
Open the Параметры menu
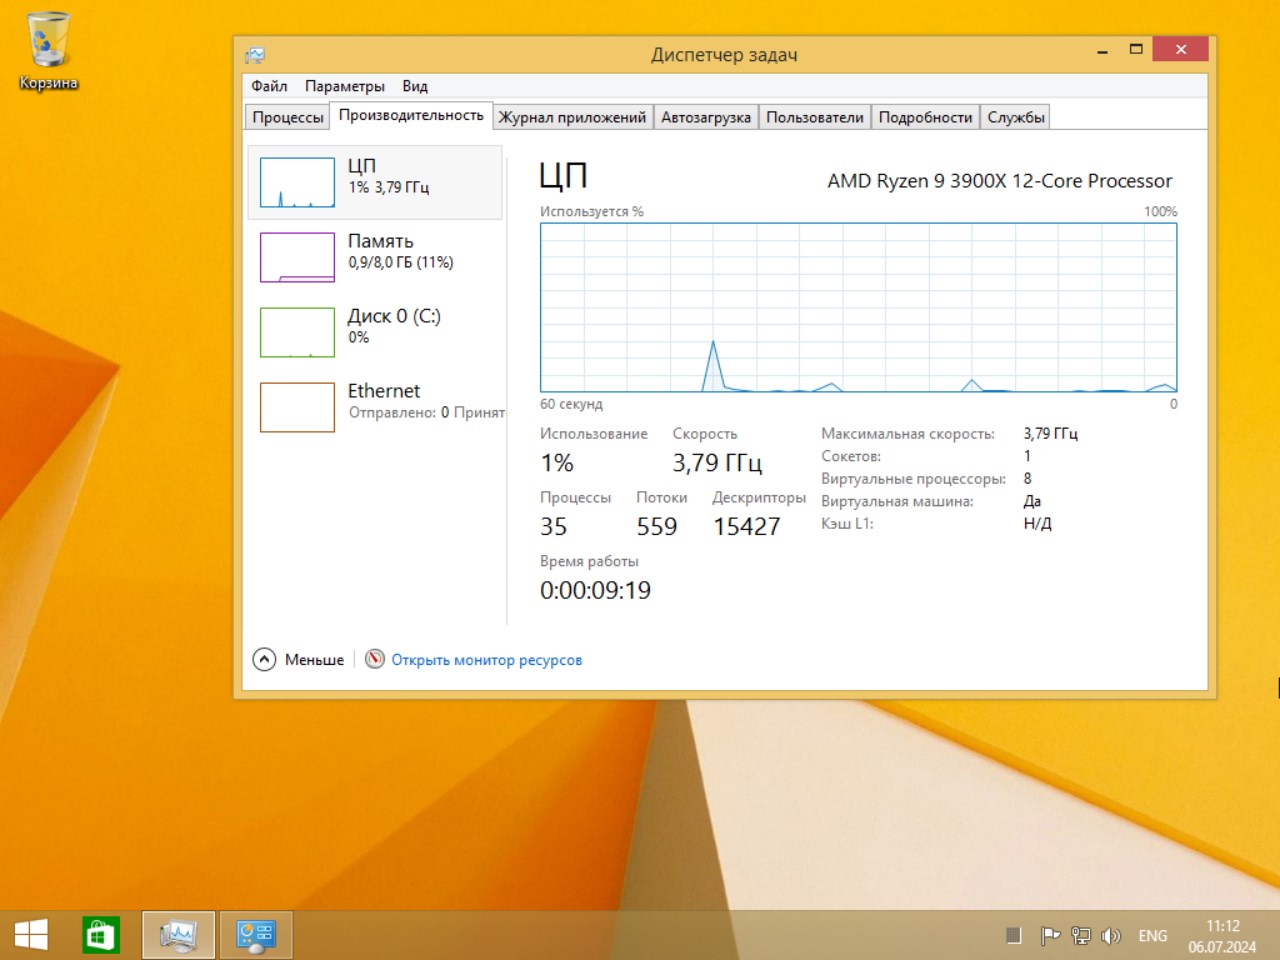(x=345, y=86)
